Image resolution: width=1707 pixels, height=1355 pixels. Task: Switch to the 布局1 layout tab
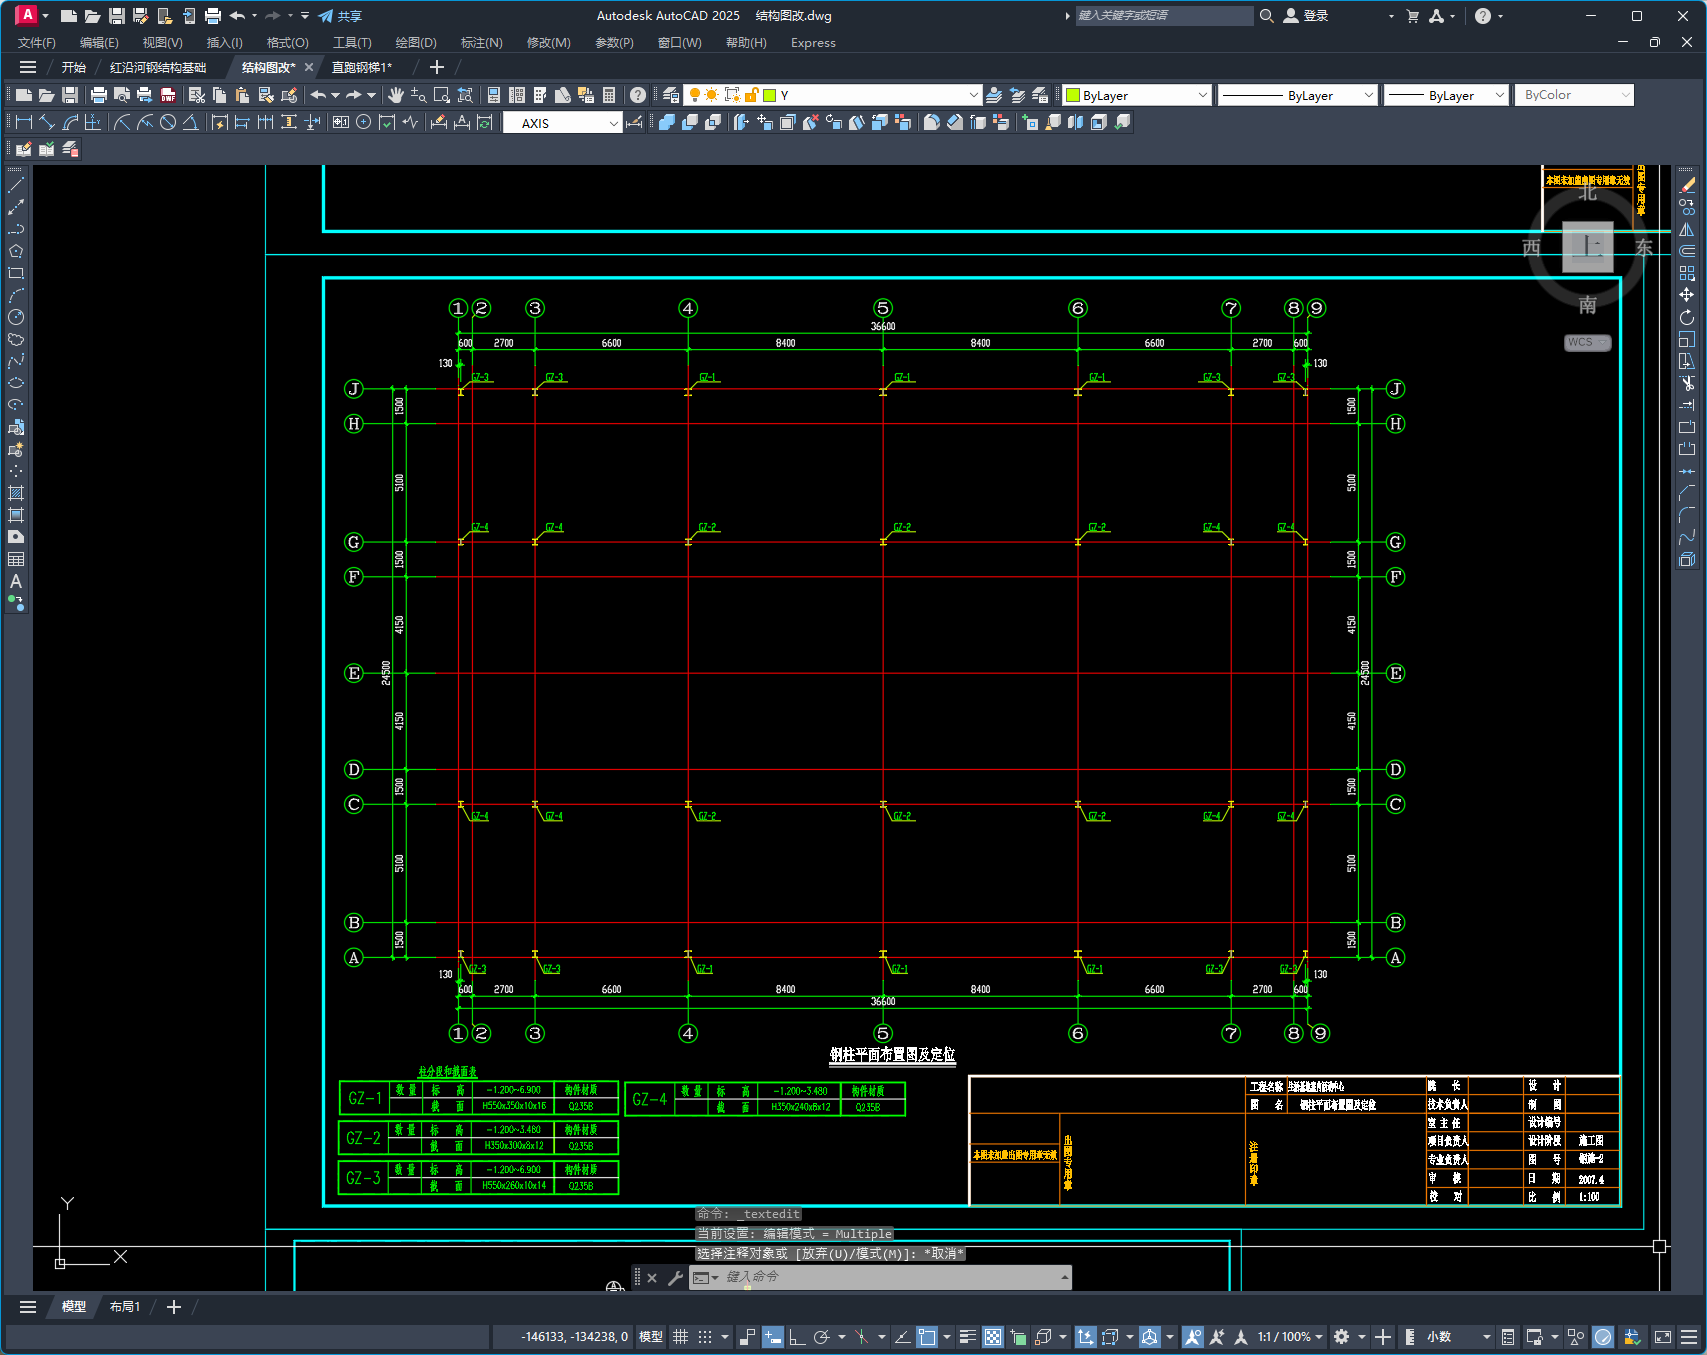pos(125,1306)
